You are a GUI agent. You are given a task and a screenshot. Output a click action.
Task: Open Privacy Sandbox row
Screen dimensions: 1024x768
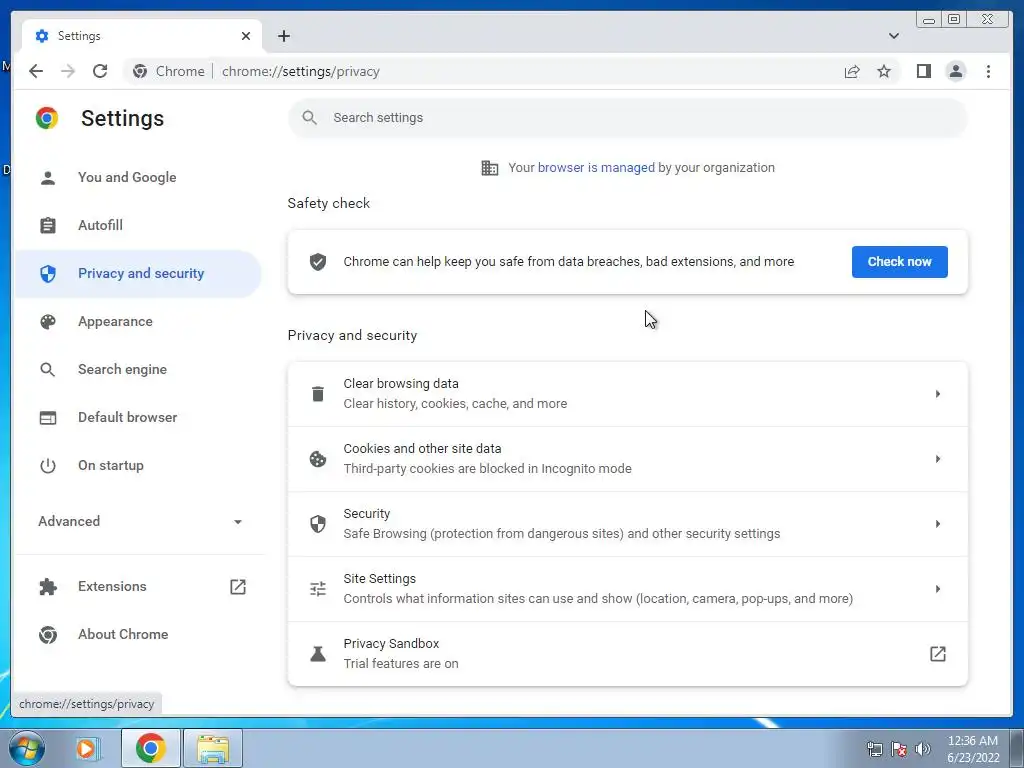pos(628,654)
